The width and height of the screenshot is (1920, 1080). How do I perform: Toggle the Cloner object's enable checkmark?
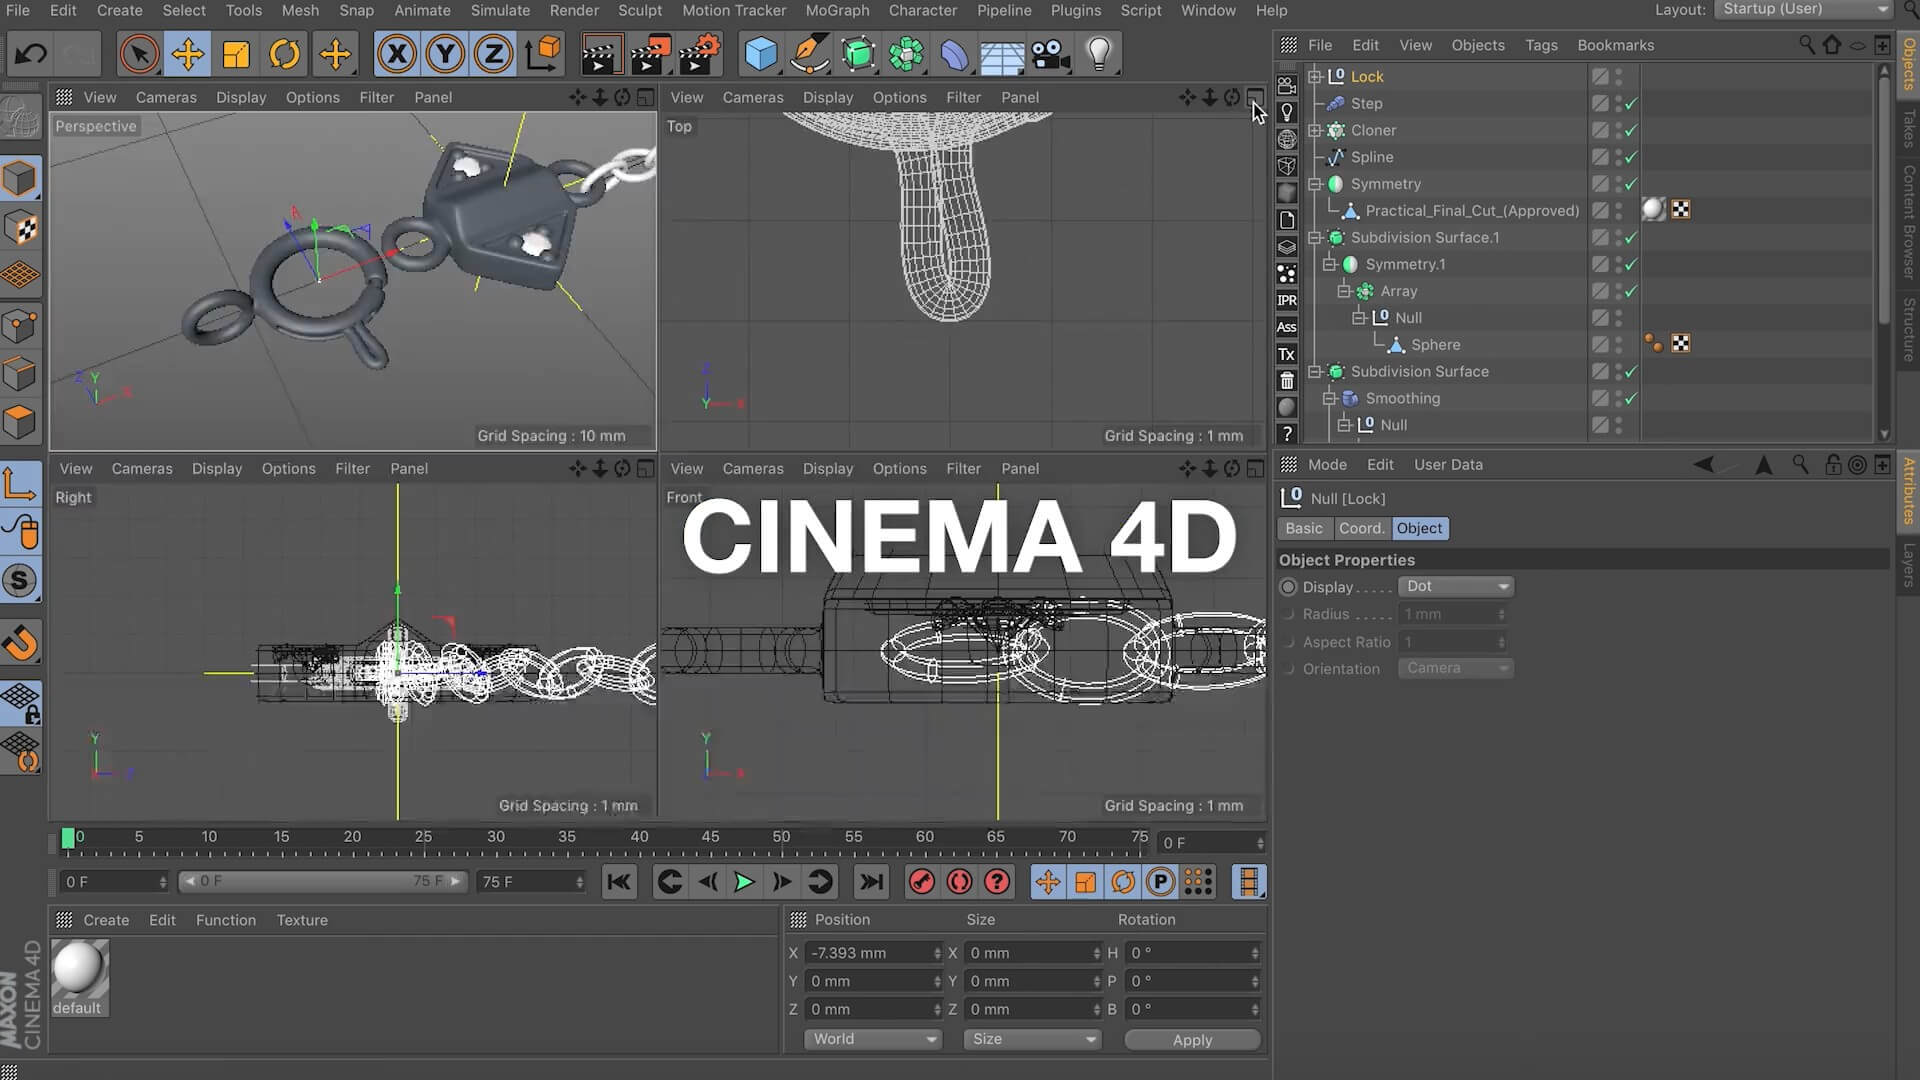1631,131
